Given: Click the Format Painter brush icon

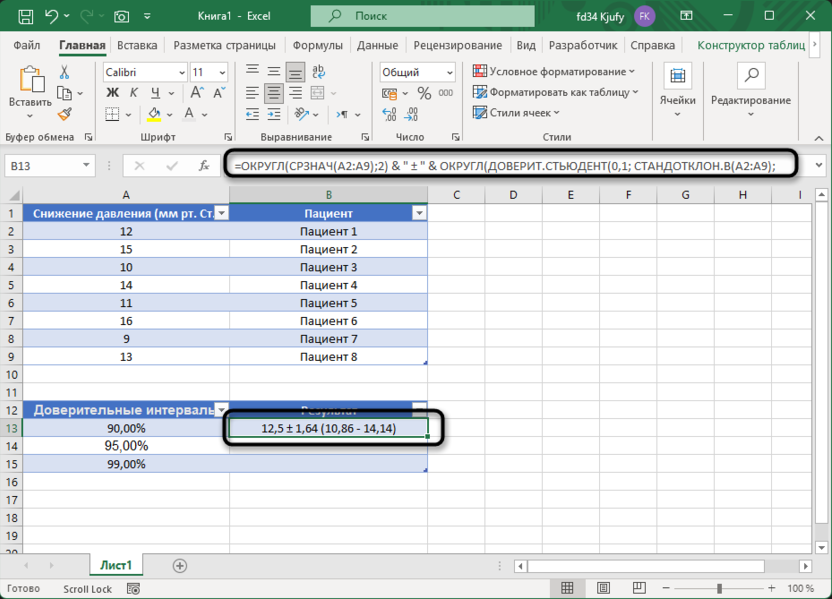Looking at the screenshot, I should [65, 115].
